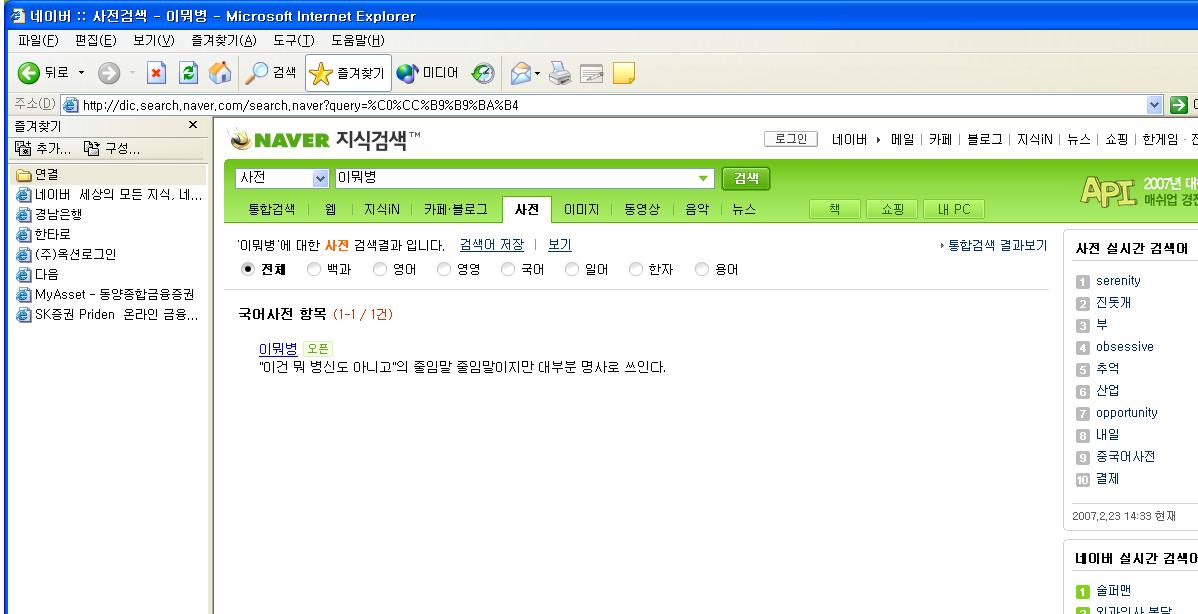Click the serenity trending search term
The width and height of the screenshot is (1198, 614).
(1118, 281)
